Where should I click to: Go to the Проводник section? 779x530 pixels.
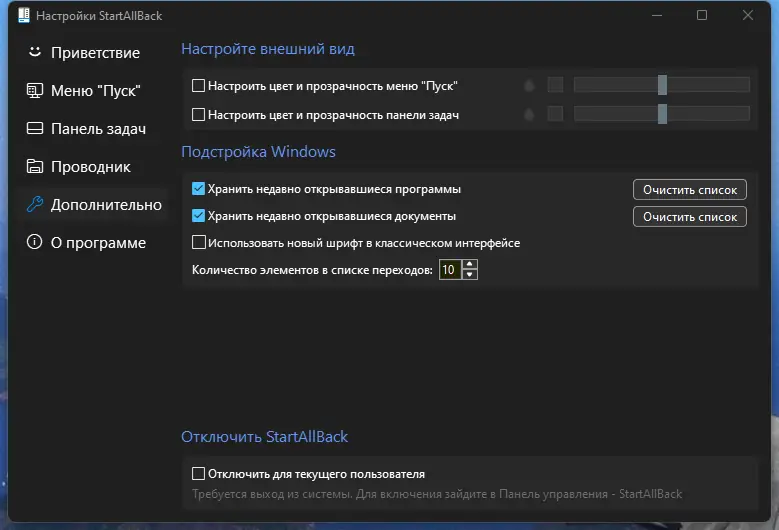tap(91, 167)
